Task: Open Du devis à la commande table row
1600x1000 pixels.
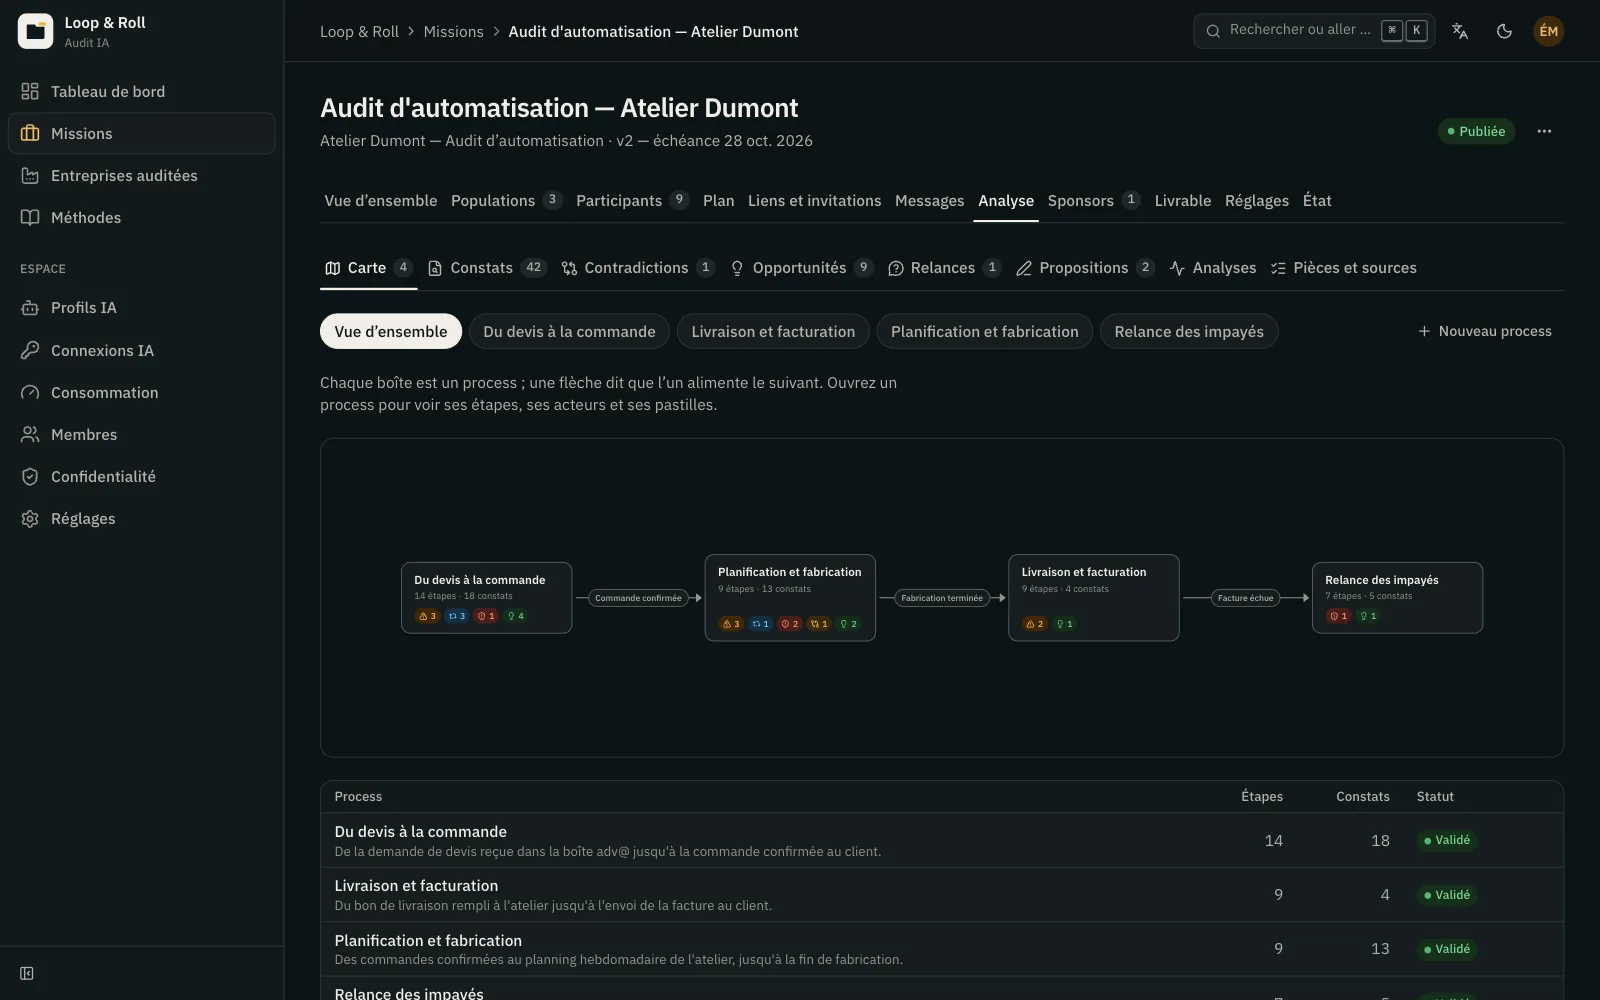Action: (941, 840)
